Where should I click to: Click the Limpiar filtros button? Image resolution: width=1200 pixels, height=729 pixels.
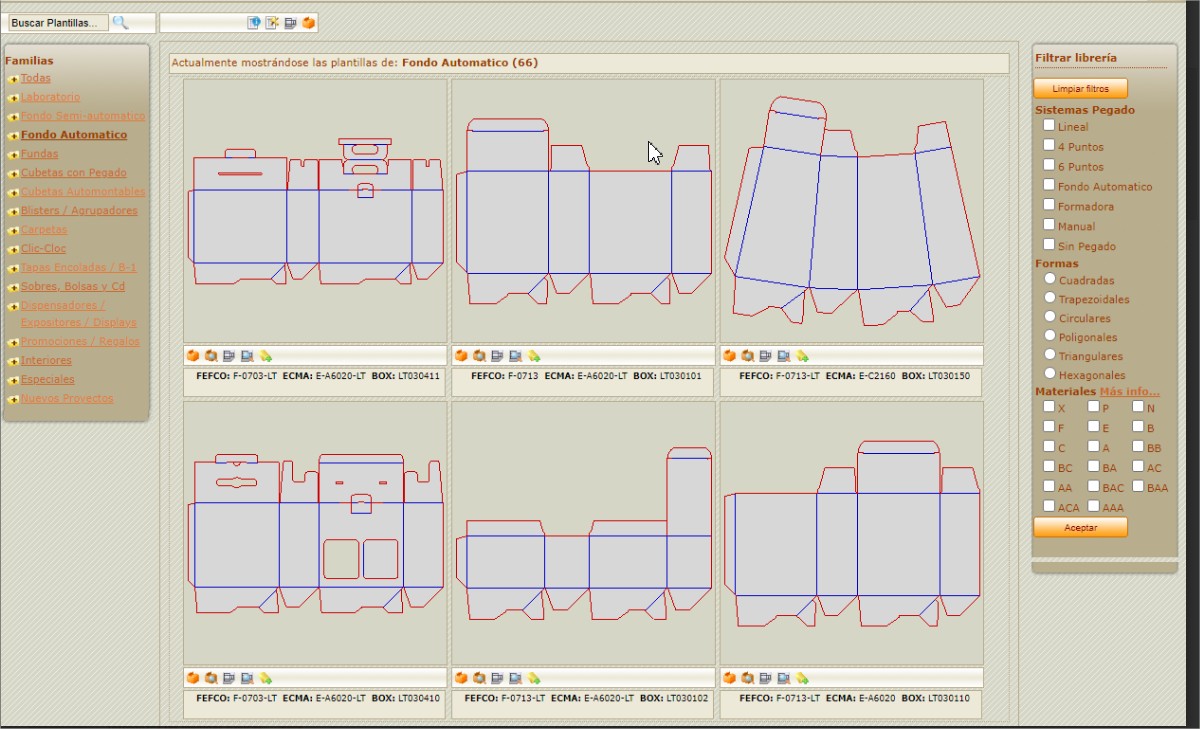click(1080, 89)
